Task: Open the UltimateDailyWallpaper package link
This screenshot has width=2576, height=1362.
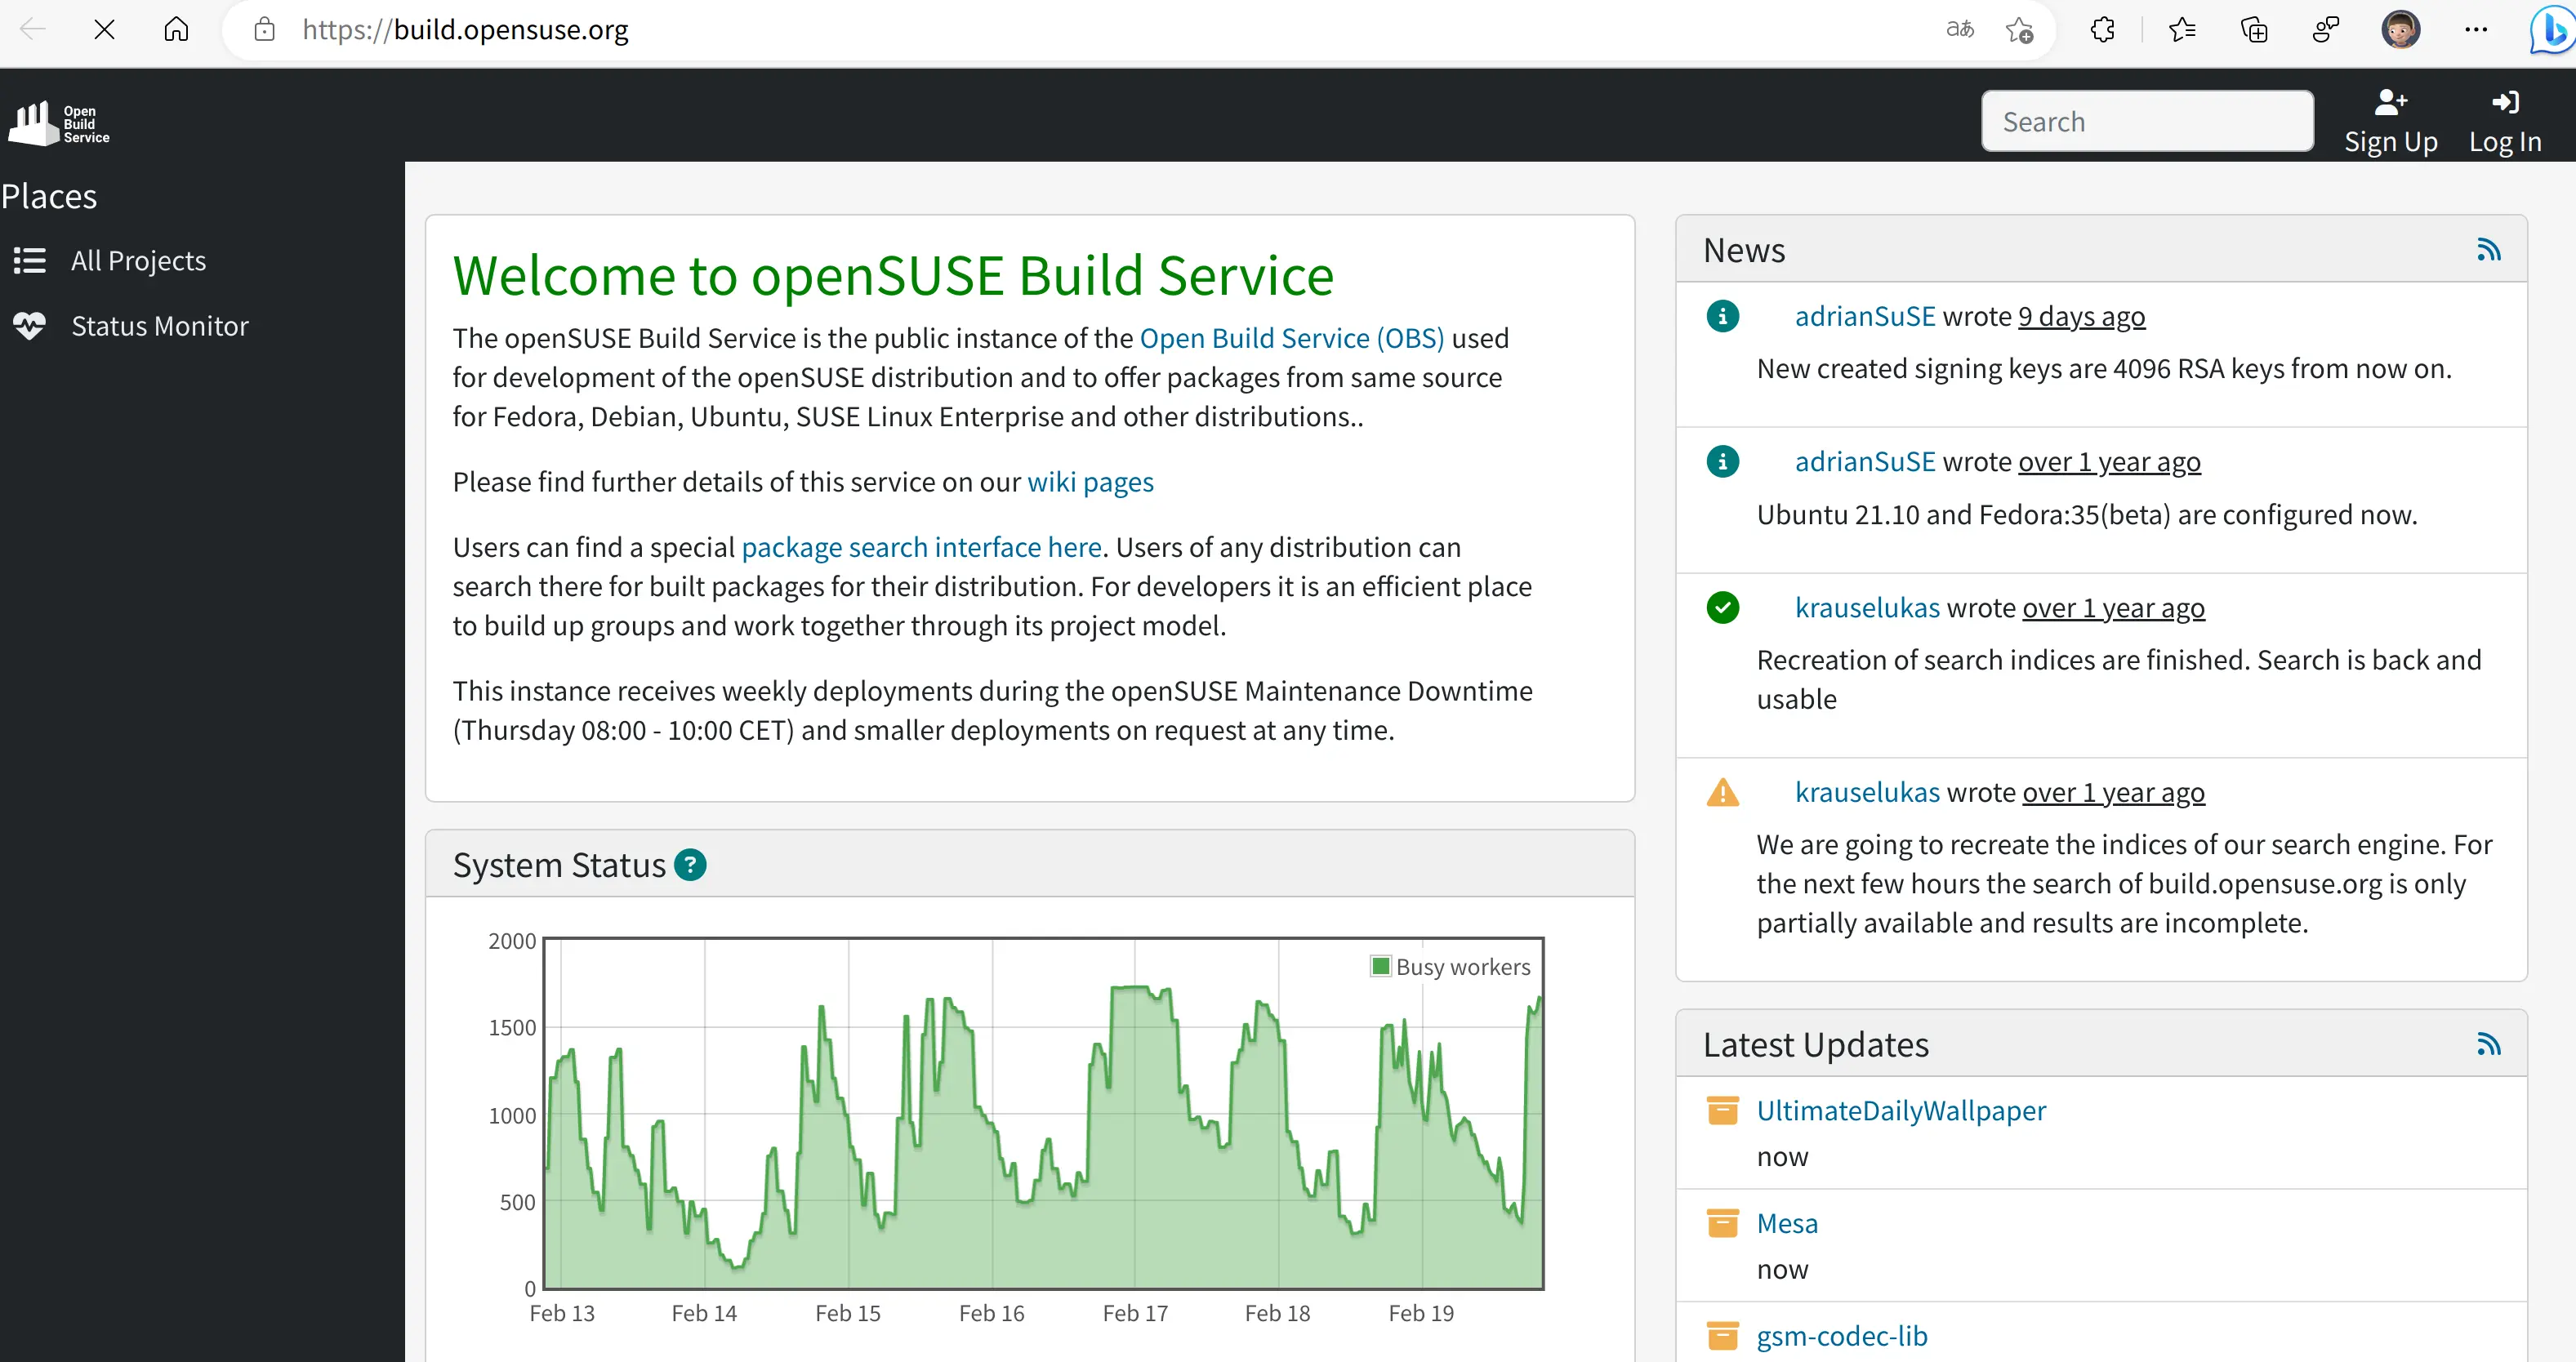Action: point(1900,1111)
